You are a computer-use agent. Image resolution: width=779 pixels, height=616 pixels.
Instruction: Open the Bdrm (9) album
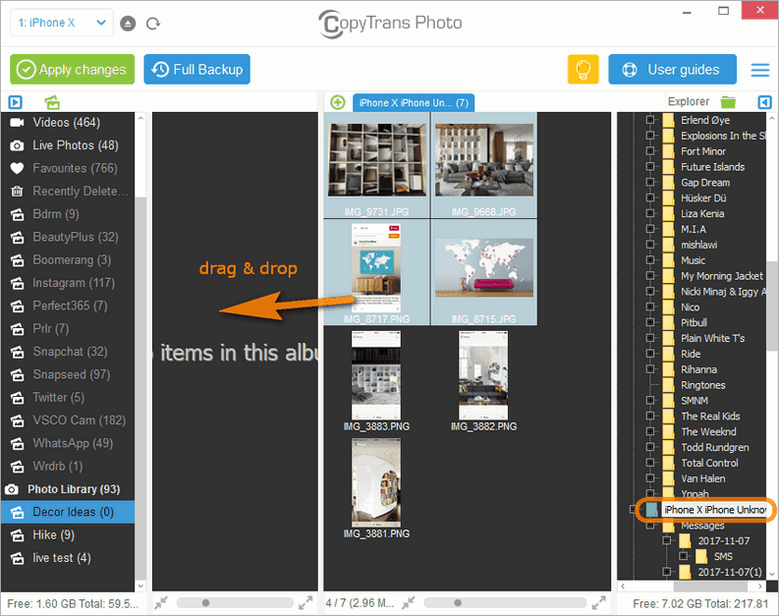tap(68, 214)
